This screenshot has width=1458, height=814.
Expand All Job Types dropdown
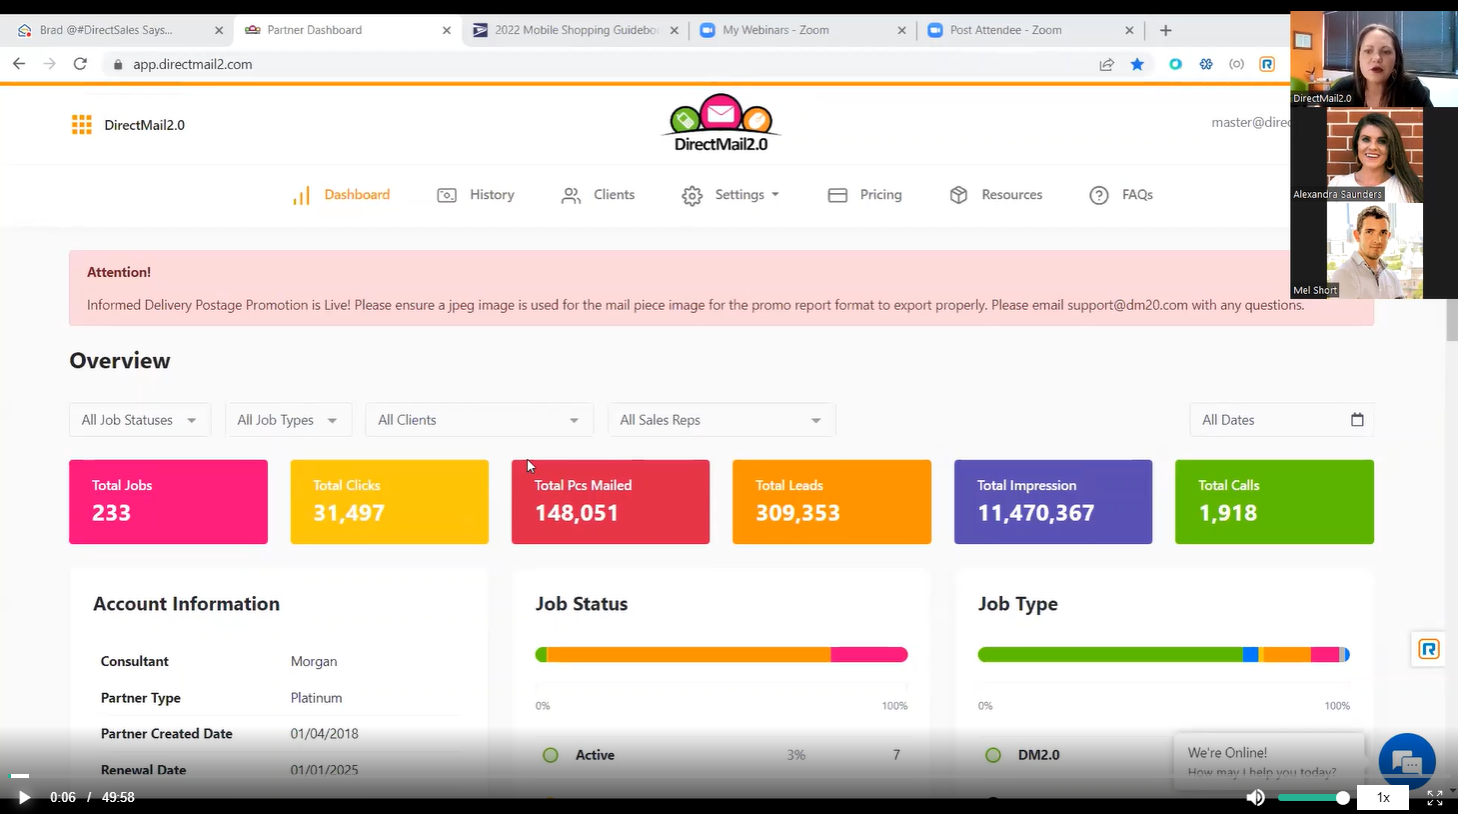coord(288,420)
